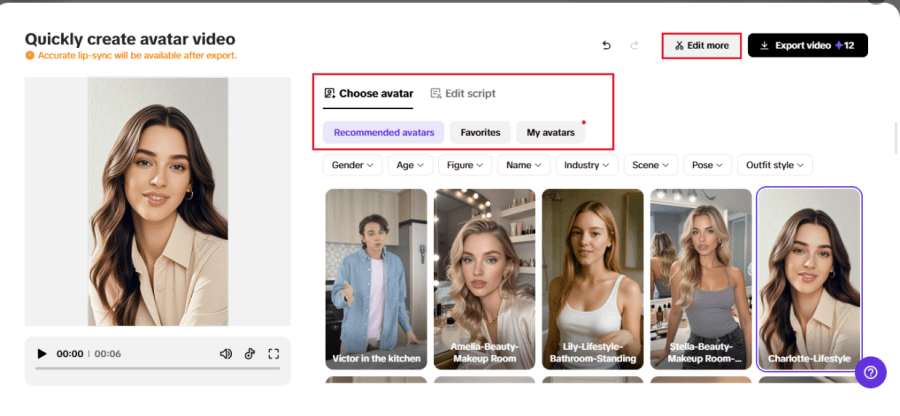Click the Edit more scissors button
Image resolution: width=900 pixels, height=416 pixels.
701,46
